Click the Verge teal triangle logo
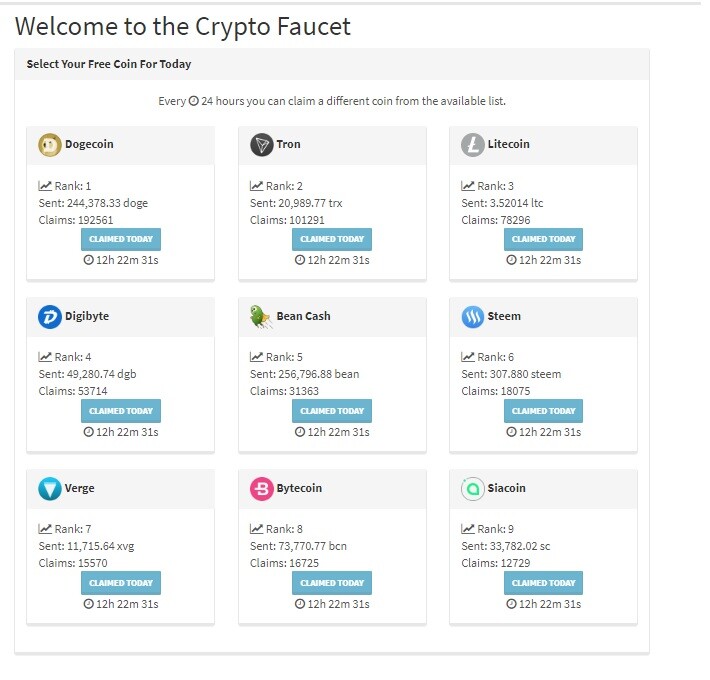 click(50, 489)
